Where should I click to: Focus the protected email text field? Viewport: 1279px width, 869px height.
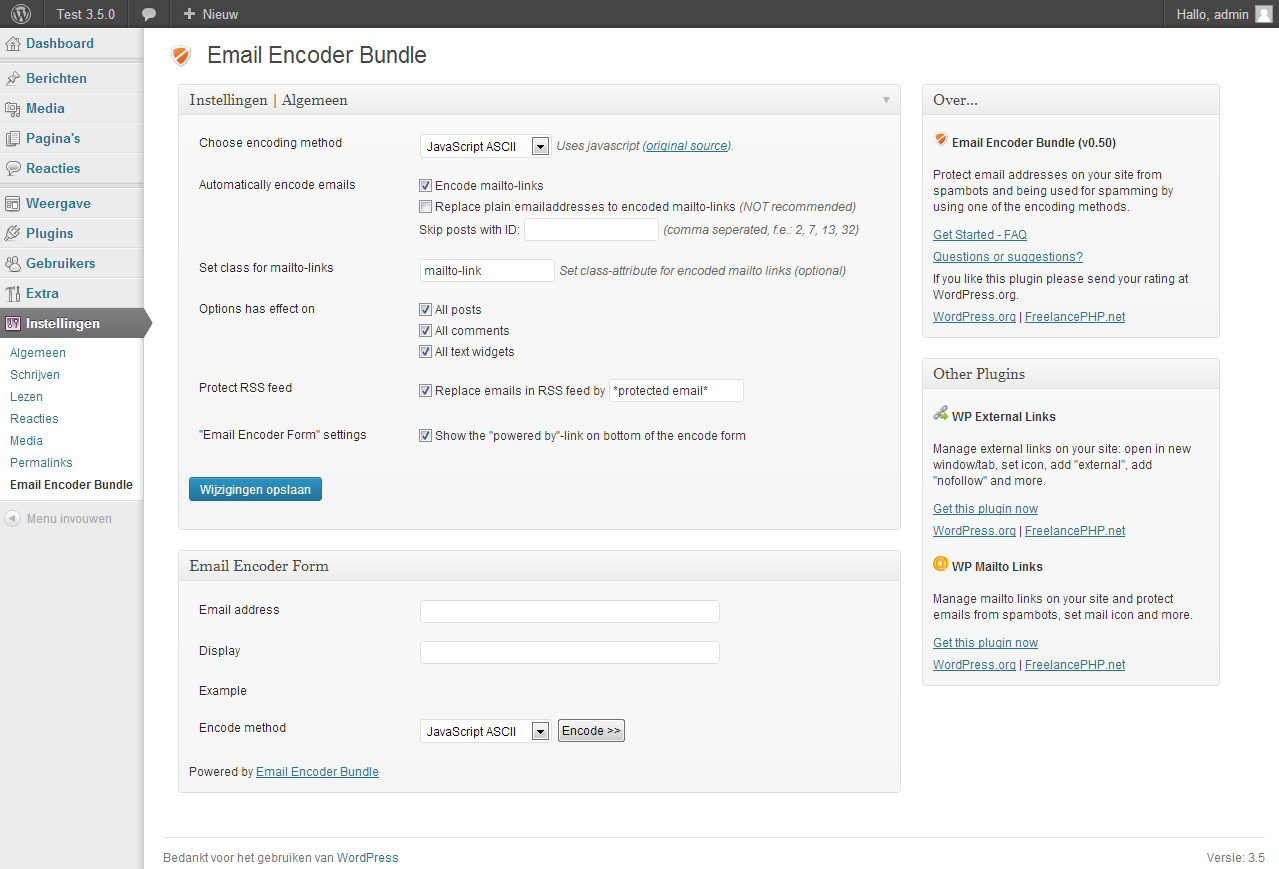(x=676, y=391)
